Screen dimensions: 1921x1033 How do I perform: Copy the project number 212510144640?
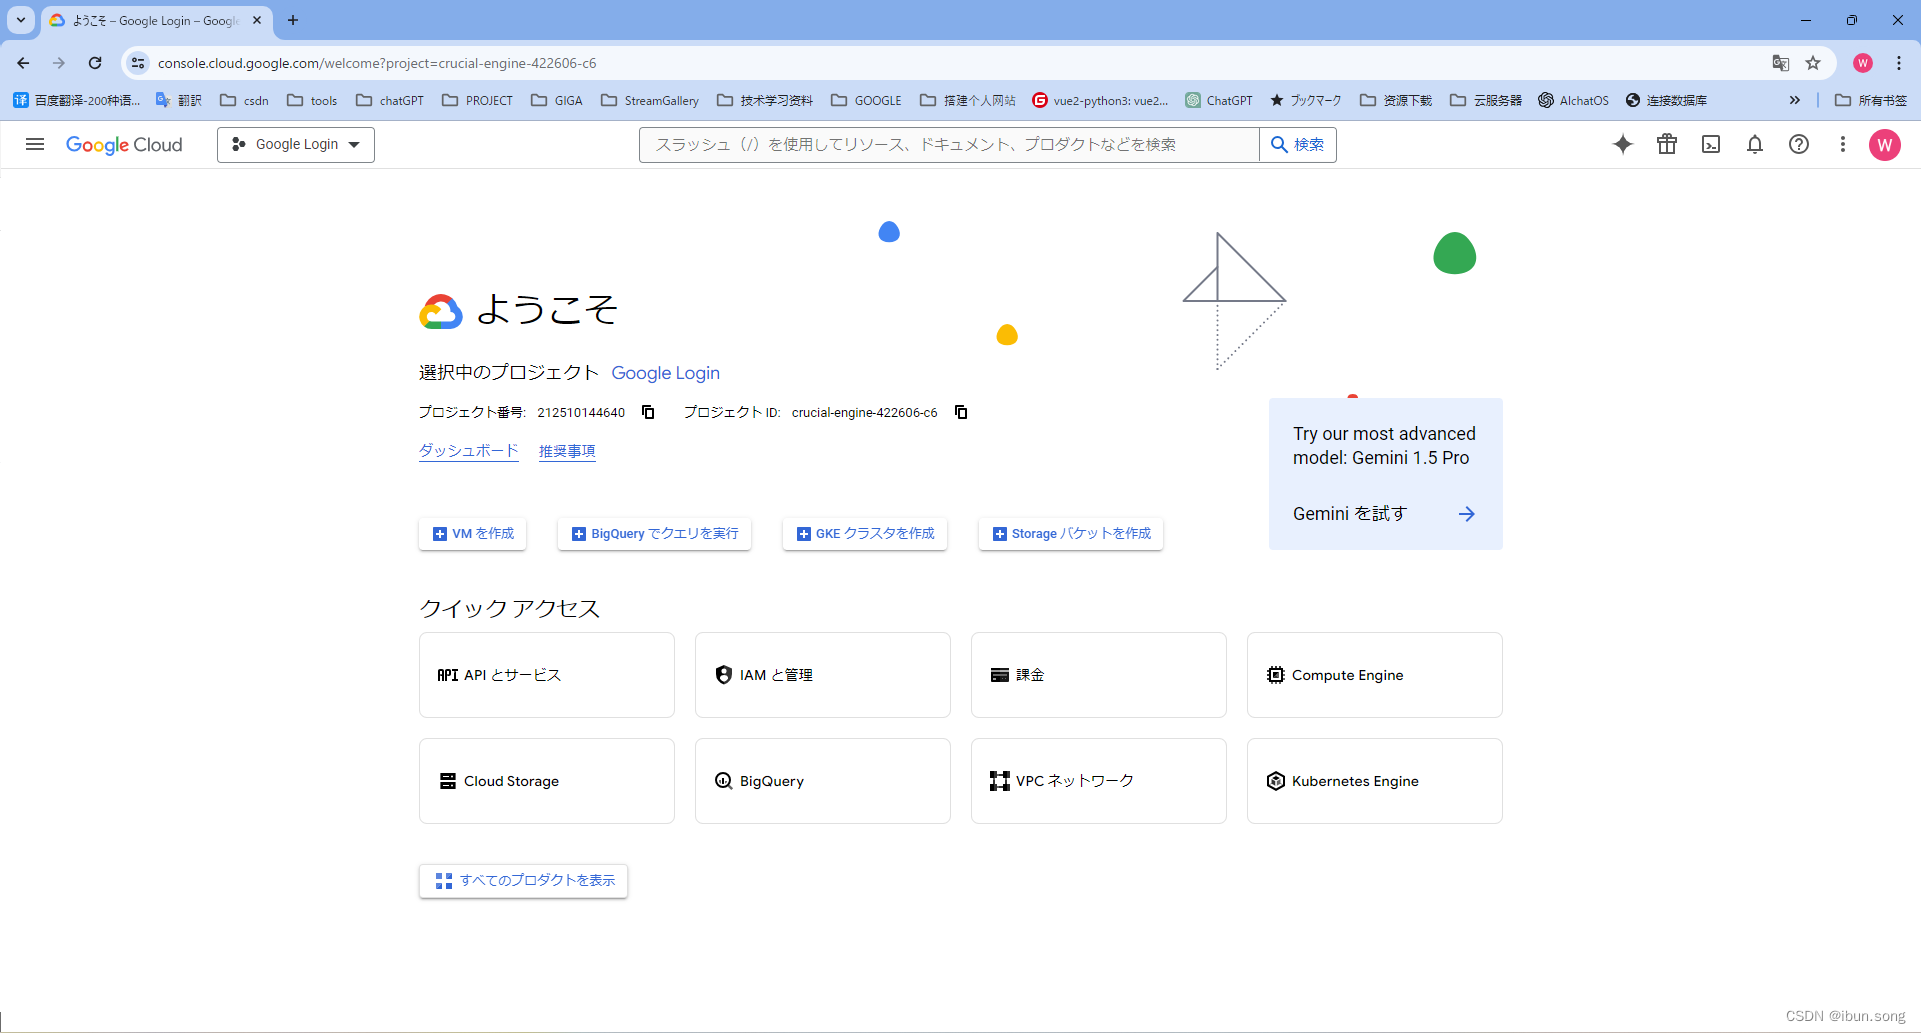pyautogui.click(x=648, y=412)
